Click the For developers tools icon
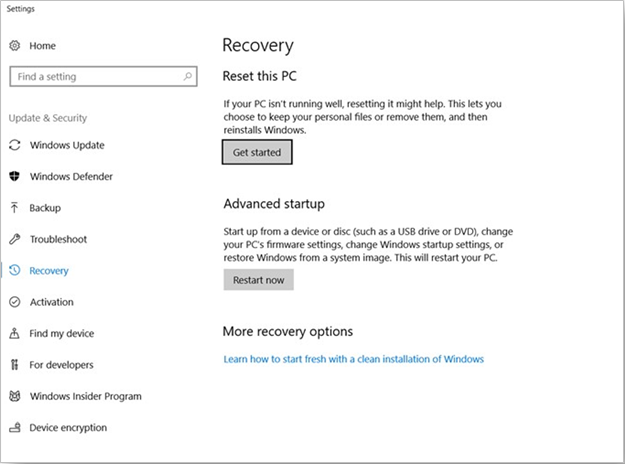Screen dimensions: 625x464 15,364
